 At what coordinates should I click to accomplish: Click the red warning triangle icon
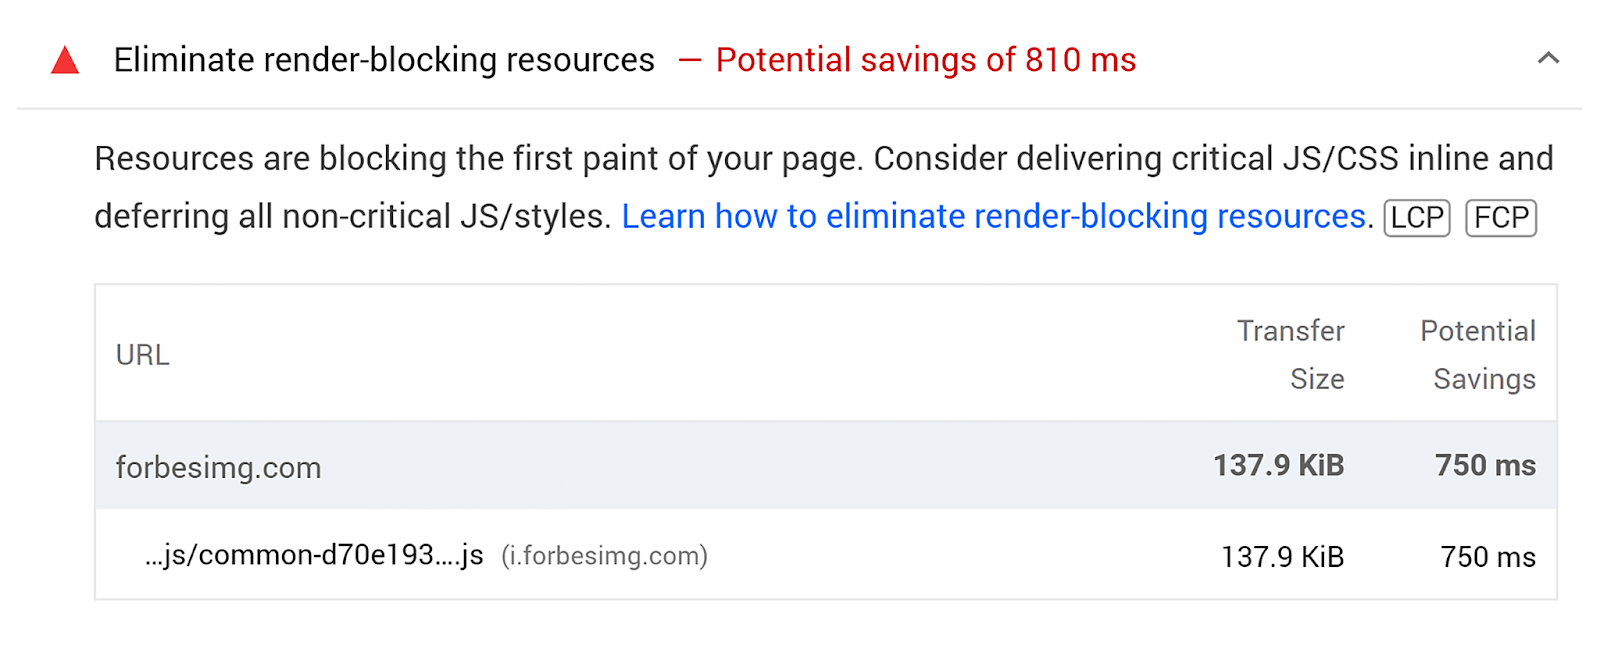click(64, 62)
